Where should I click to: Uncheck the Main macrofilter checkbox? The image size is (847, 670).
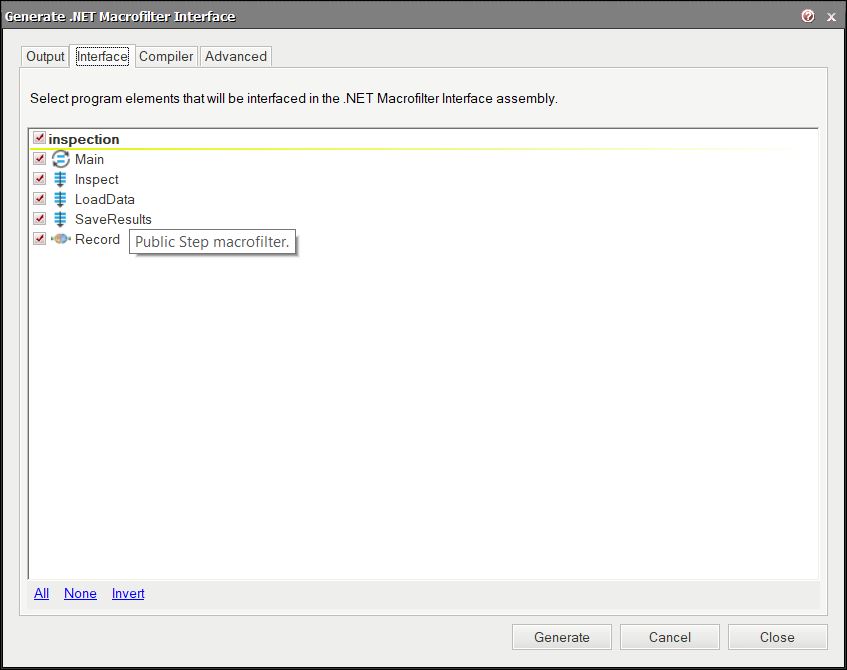39,158
